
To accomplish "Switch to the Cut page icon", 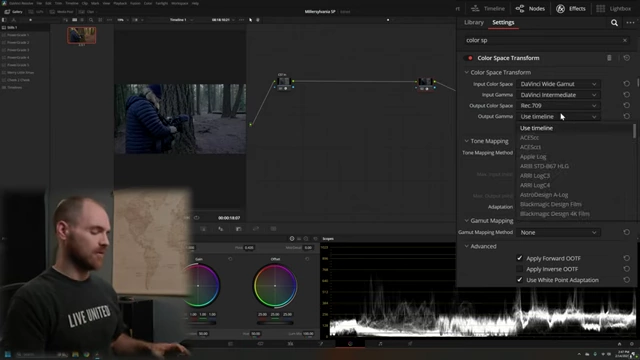I will [260, 344].
